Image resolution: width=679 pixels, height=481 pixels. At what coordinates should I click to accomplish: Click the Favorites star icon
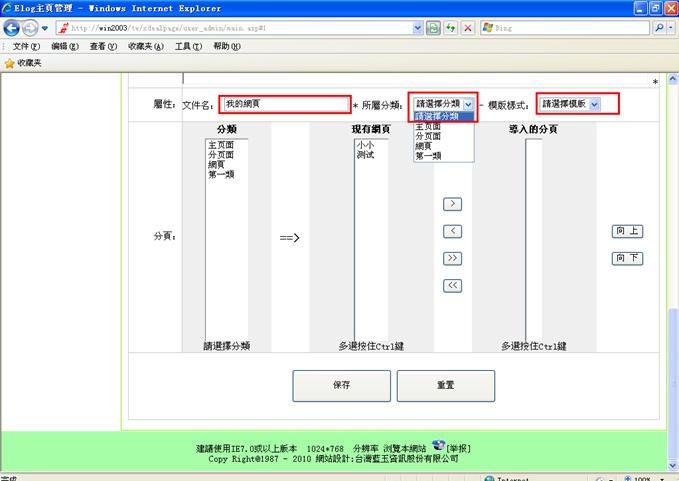pyautogui.click(x=10, y=63)
